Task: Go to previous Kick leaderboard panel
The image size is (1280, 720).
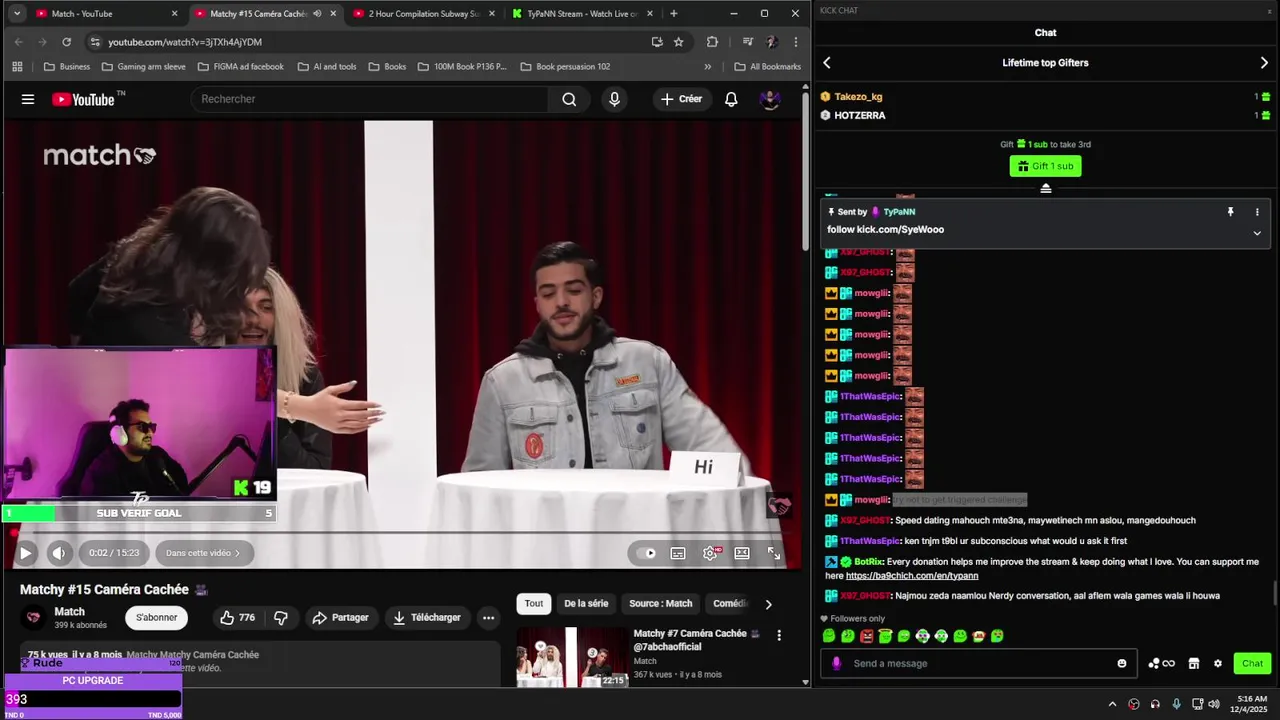Action: click(827, 63)
